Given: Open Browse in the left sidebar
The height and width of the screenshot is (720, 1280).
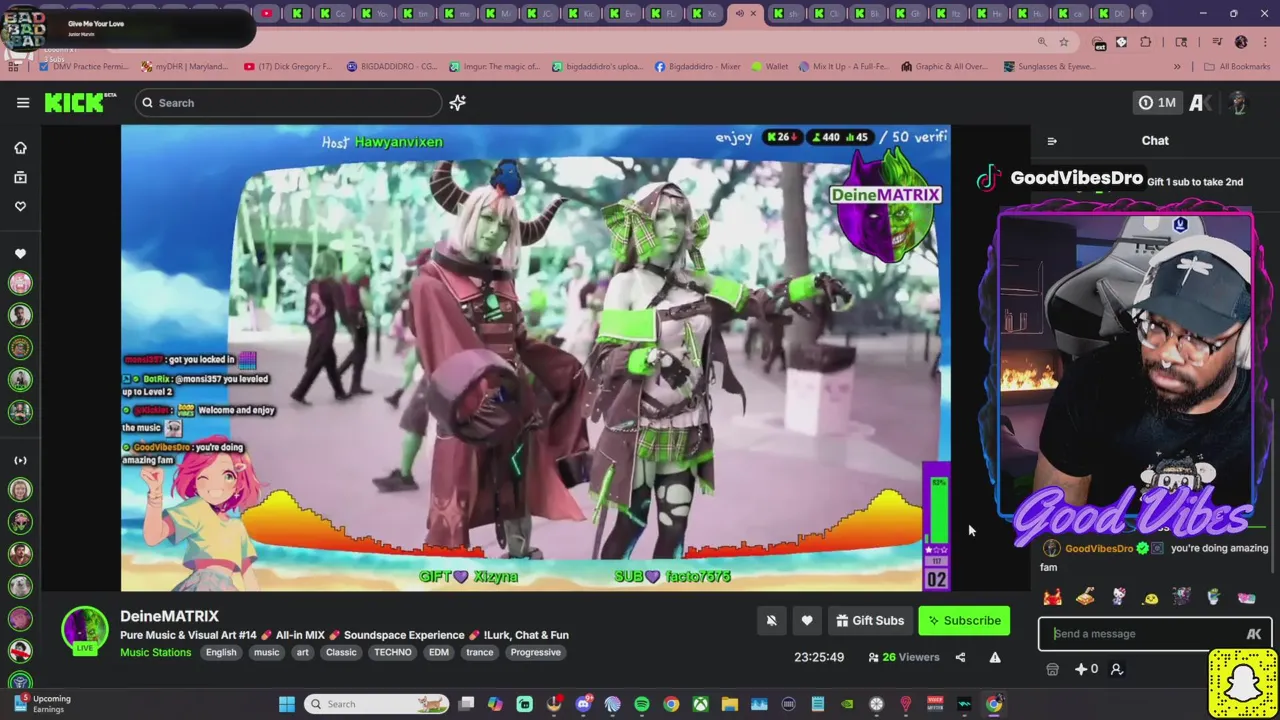Looking at the screenshot, I should (20, 177).
